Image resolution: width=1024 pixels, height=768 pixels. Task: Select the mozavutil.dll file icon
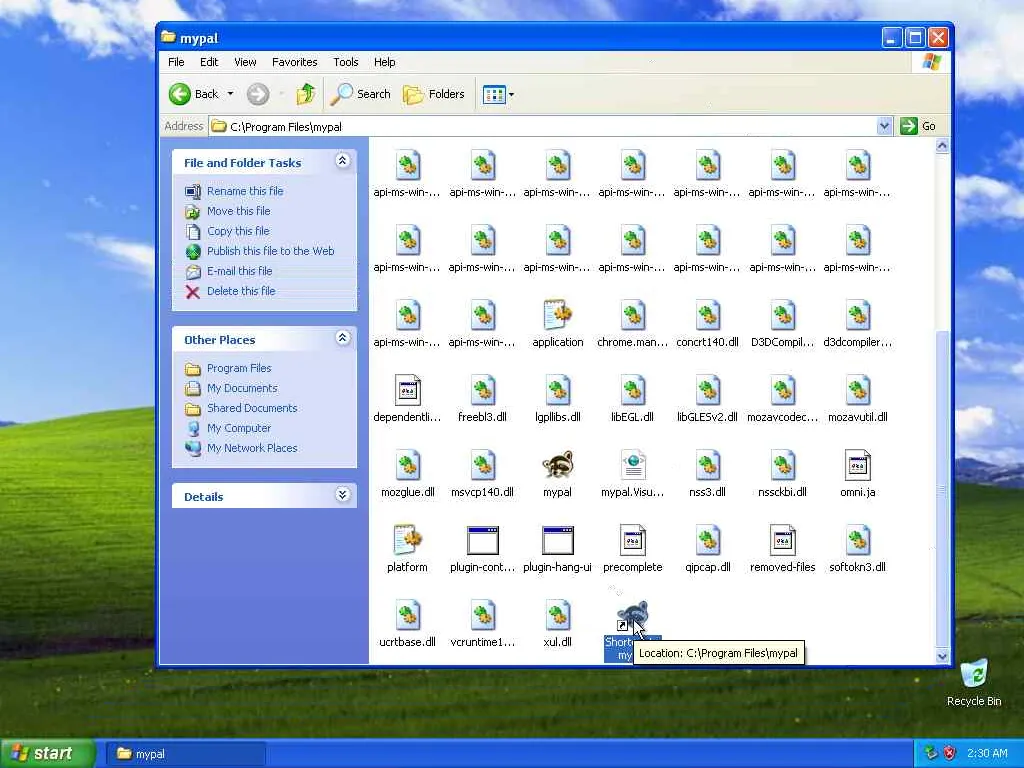tap(857, 390)
